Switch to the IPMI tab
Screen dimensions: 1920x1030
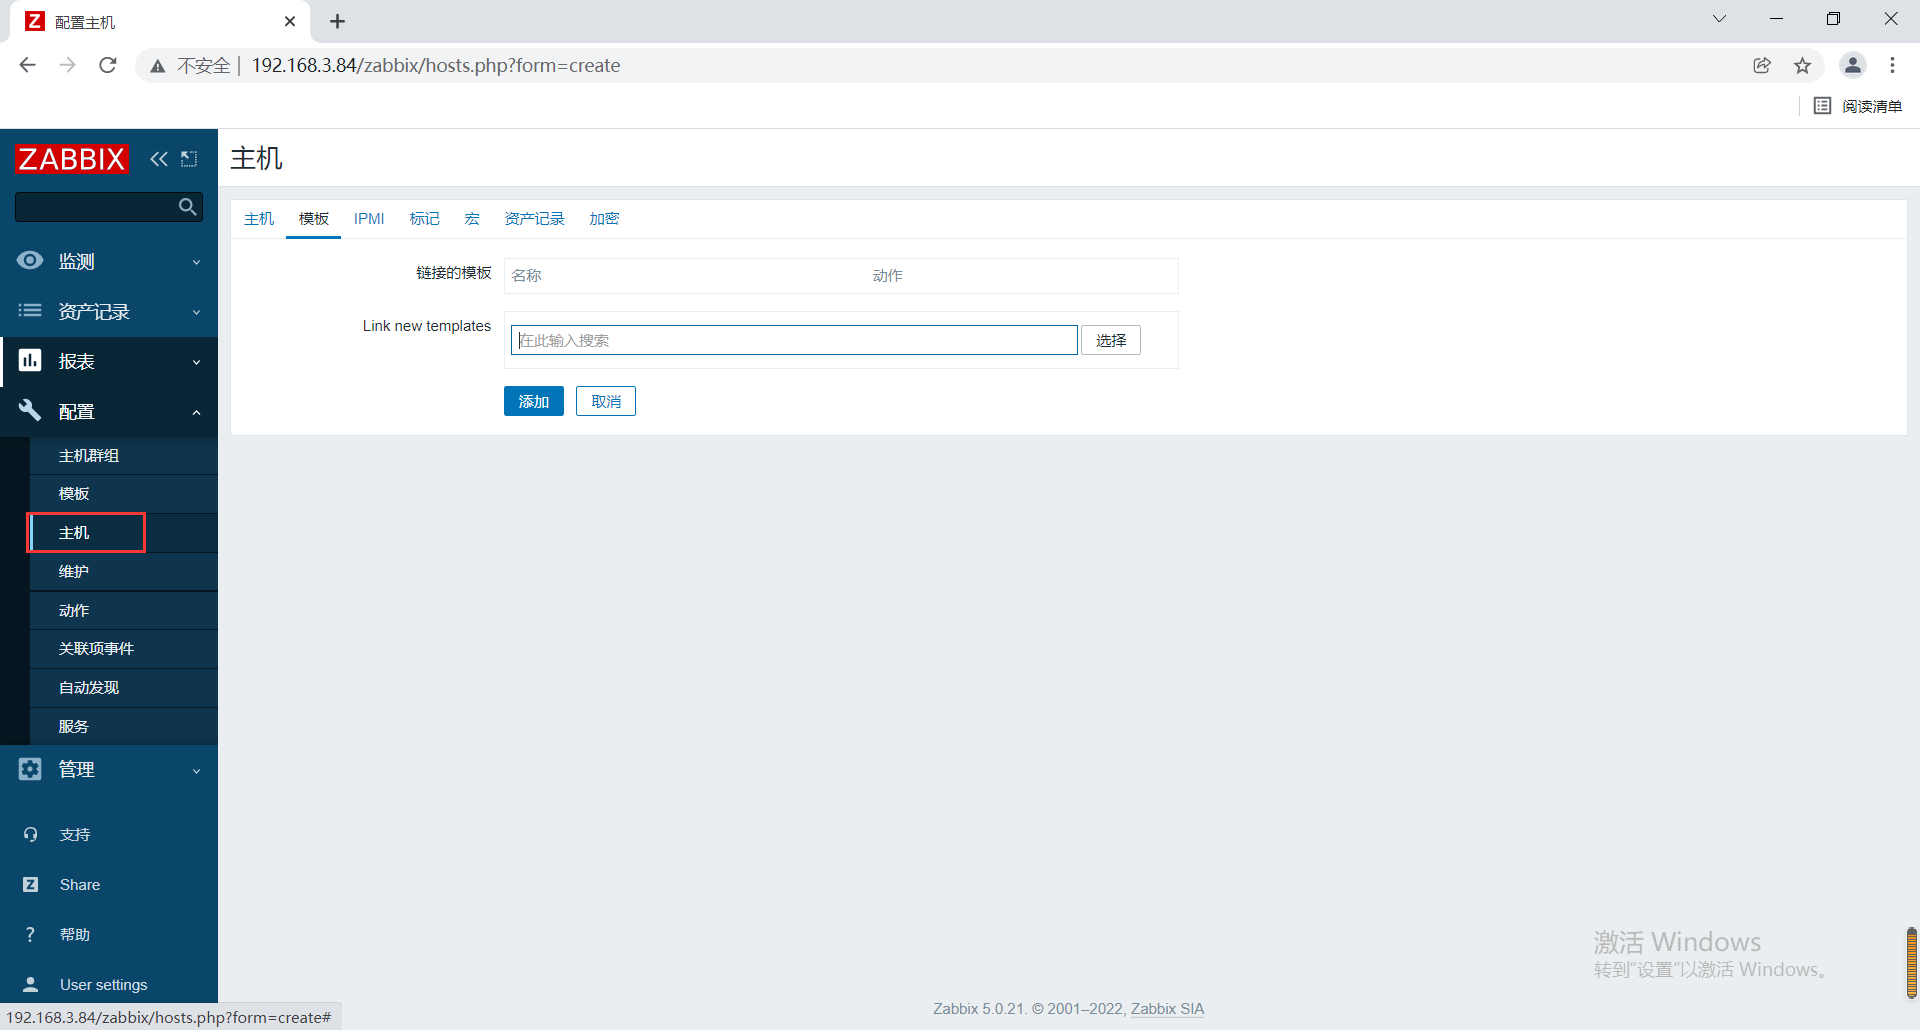point(369,218)
